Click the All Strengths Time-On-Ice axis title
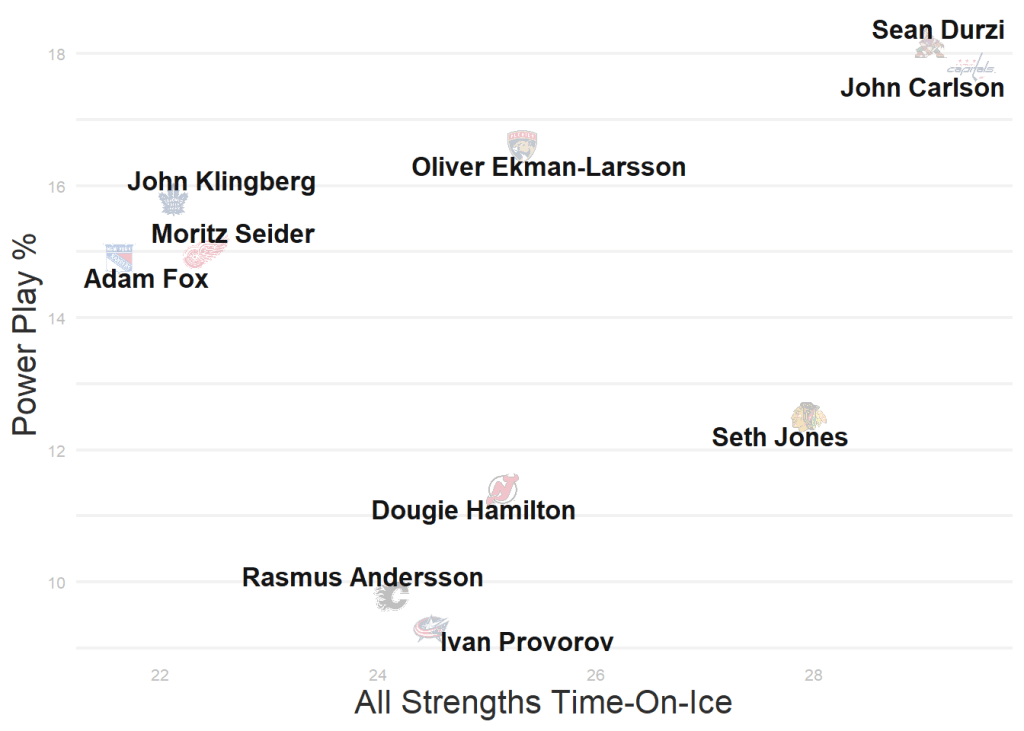This screenshot has width=1024, height=731. pyautogui.click(x=543, y=702)
